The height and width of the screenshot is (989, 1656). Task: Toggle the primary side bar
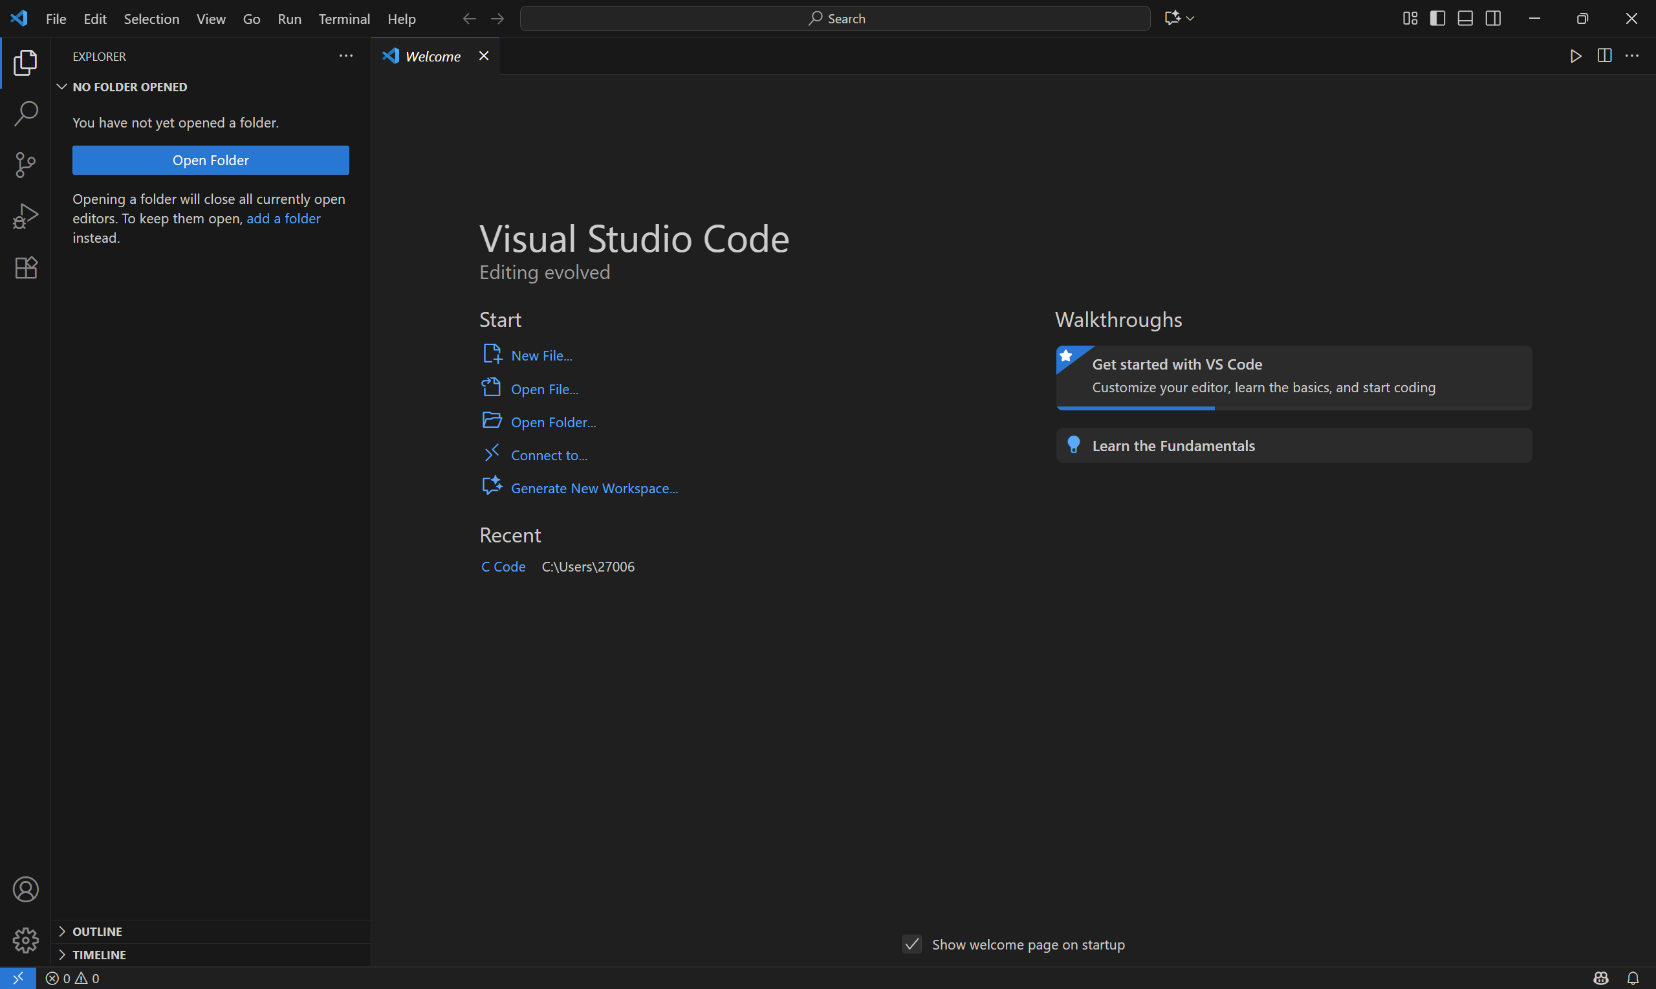click(1438, 18)
